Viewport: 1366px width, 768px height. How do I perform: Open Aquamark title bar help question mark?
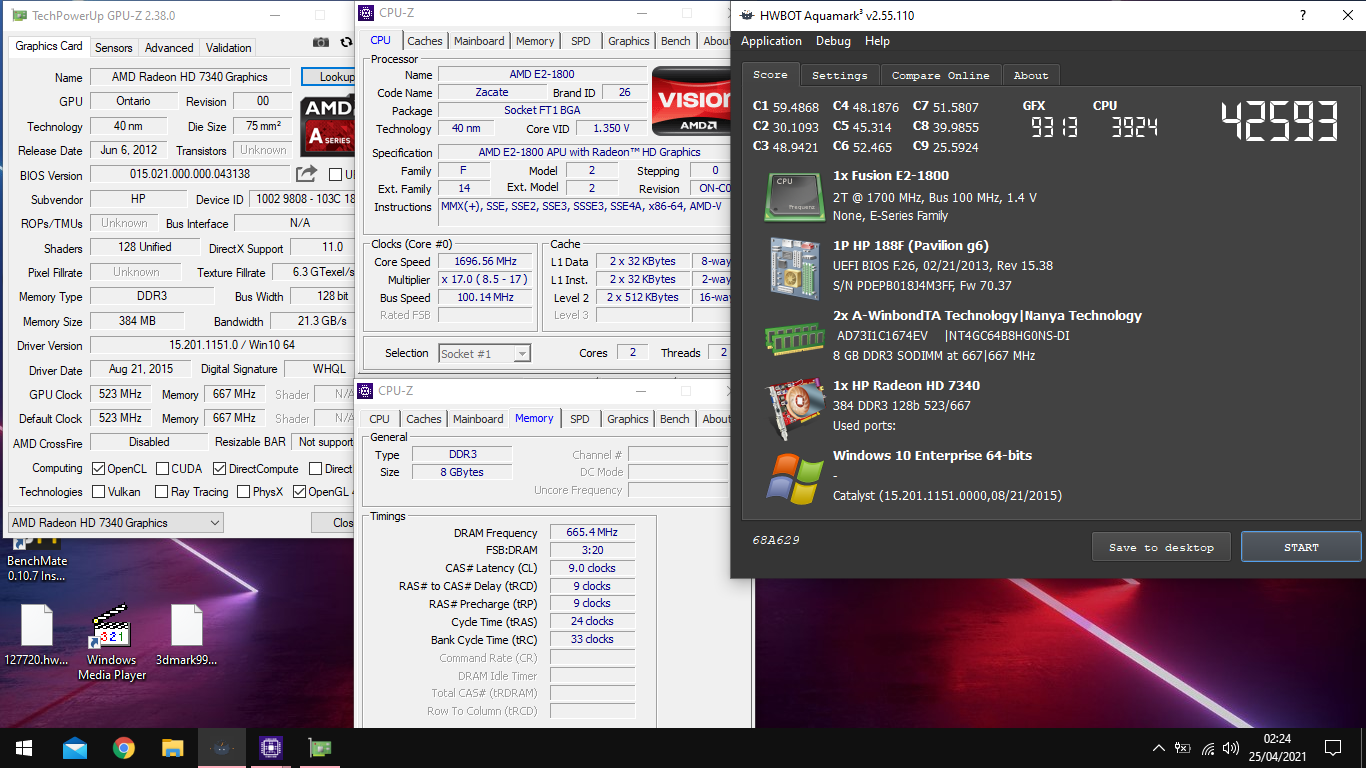1303,15
